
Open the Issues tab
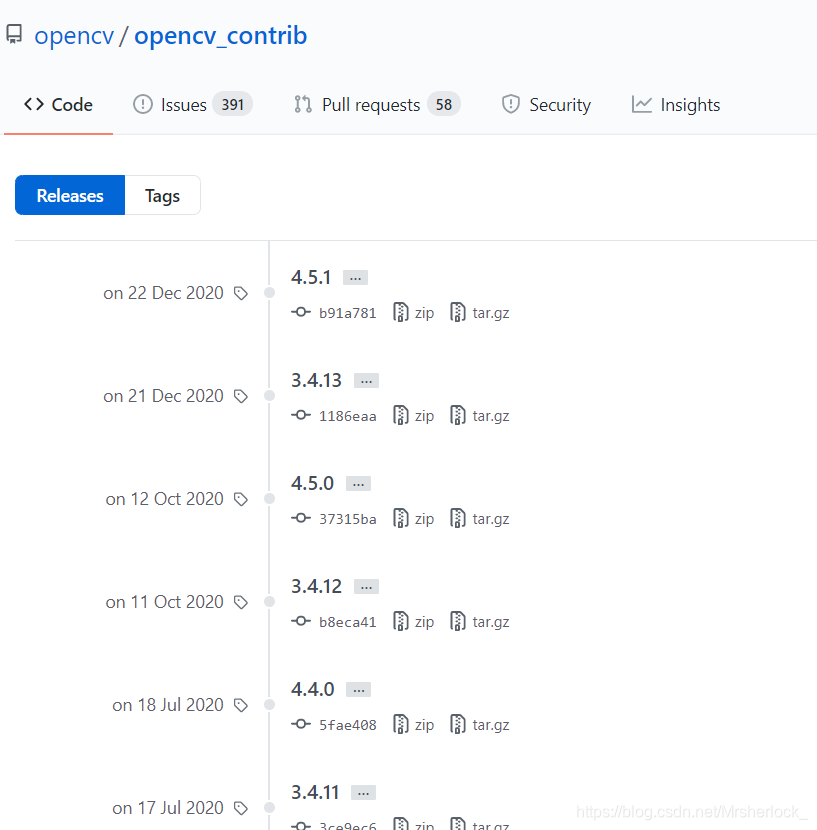[x=192, y=105]
